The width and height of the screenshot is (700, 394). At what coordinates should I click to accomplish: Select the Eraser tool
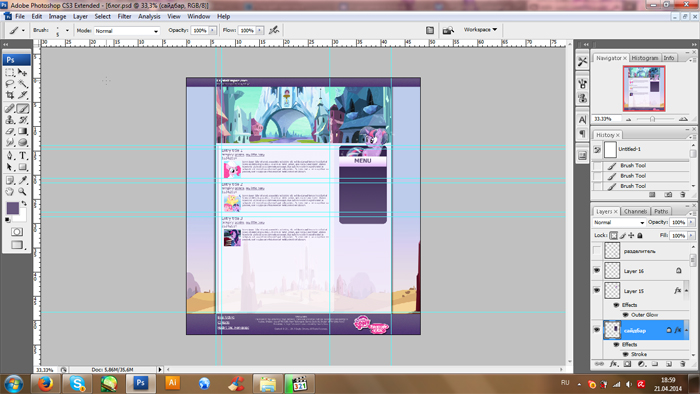(10, 131)
